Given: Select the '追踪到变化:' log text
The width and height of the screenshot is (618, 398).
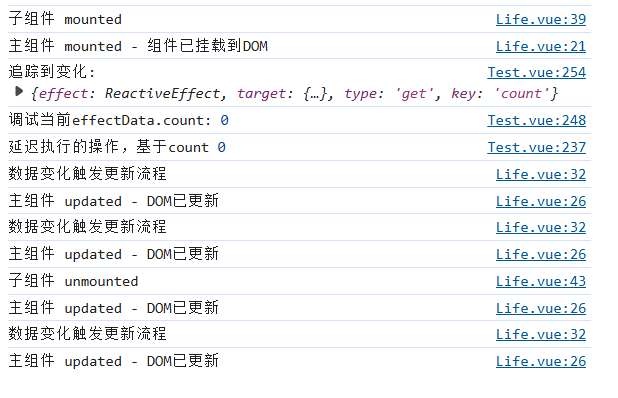Looking at the screenshot, I should [x=52, y=72].
